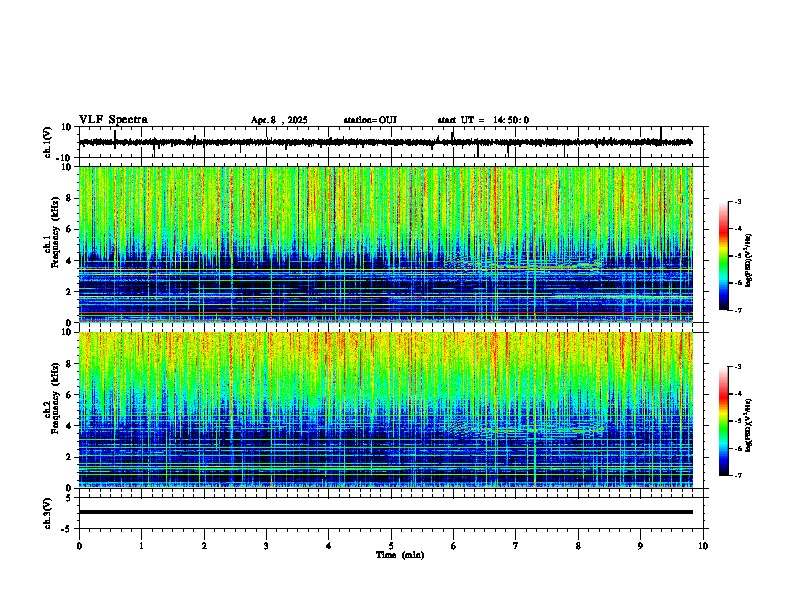Click the 'Time (min)' axis label

(400, 555)
